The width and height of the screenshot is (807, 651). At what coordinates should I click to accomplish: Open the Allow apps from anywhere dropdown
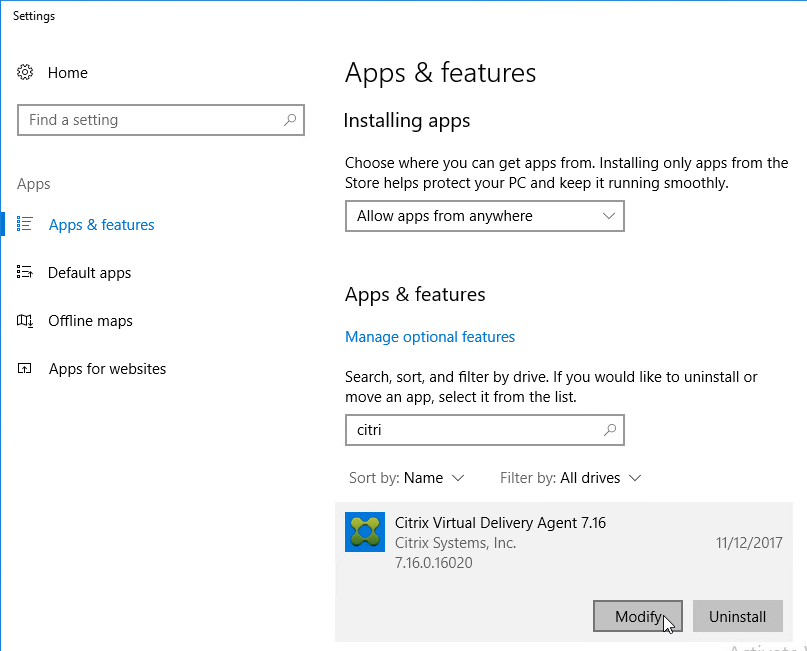click(x=485, y=216)
